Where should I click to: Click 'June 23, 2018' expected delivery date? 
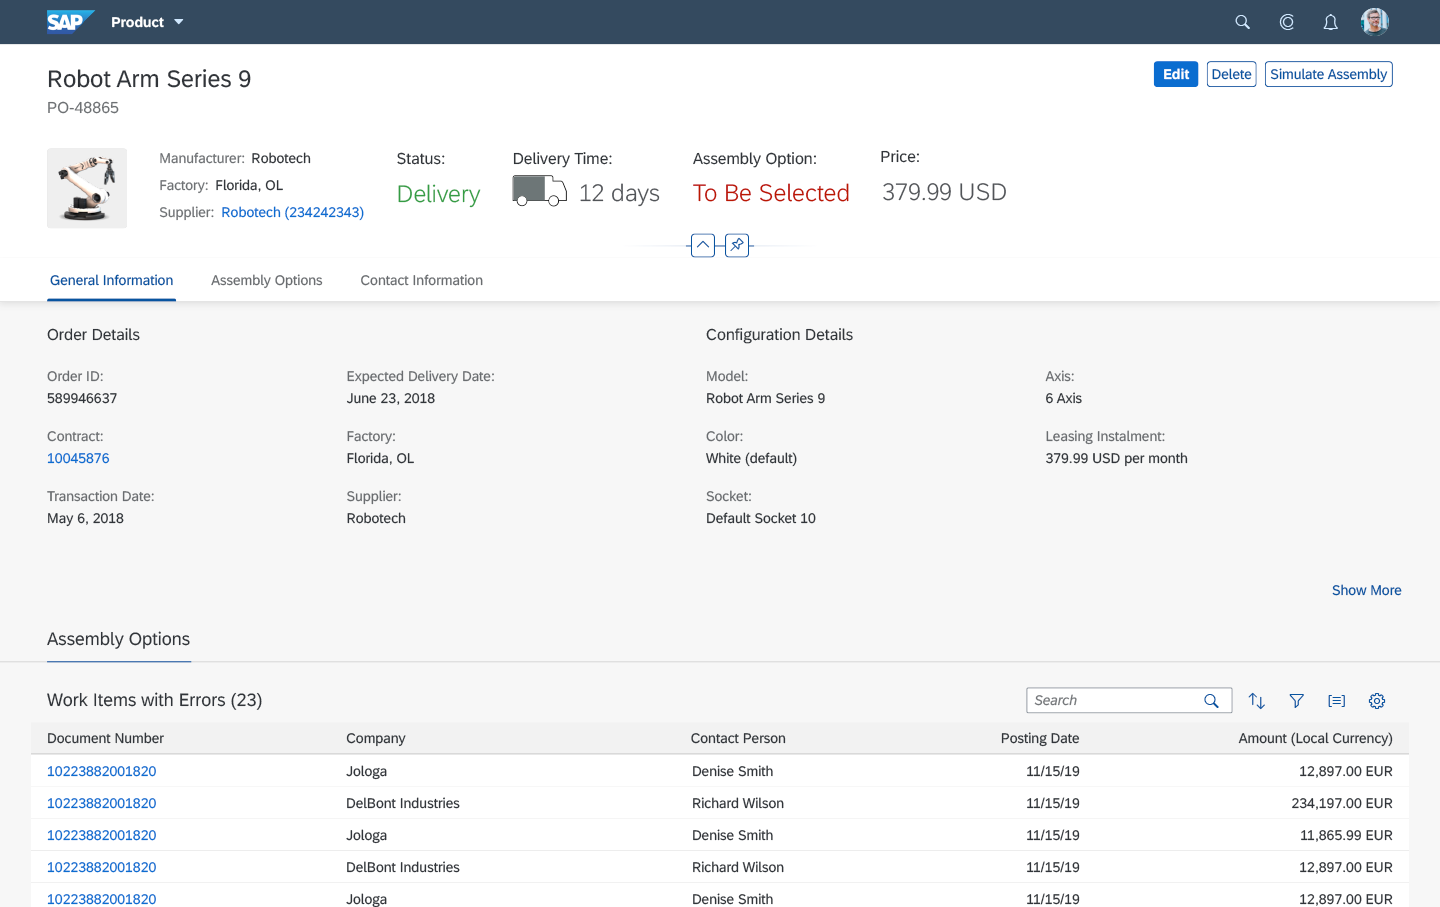(x=390, y=398)
